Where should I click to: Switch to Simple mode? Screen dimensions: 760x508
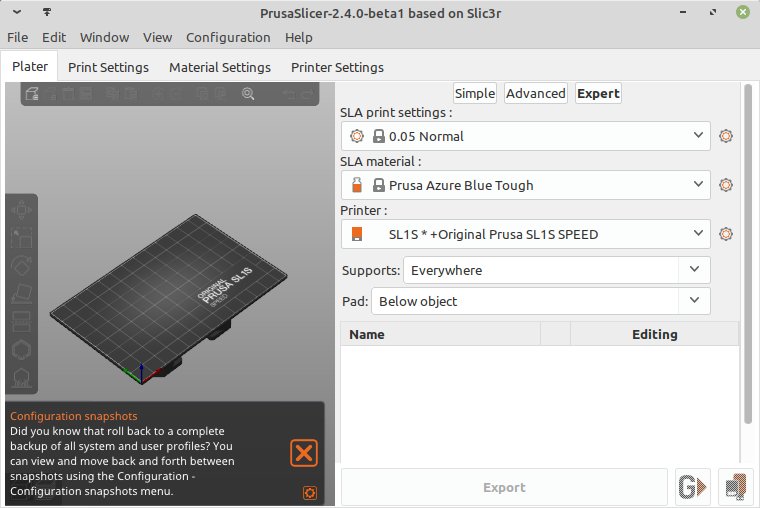point(475,94)
